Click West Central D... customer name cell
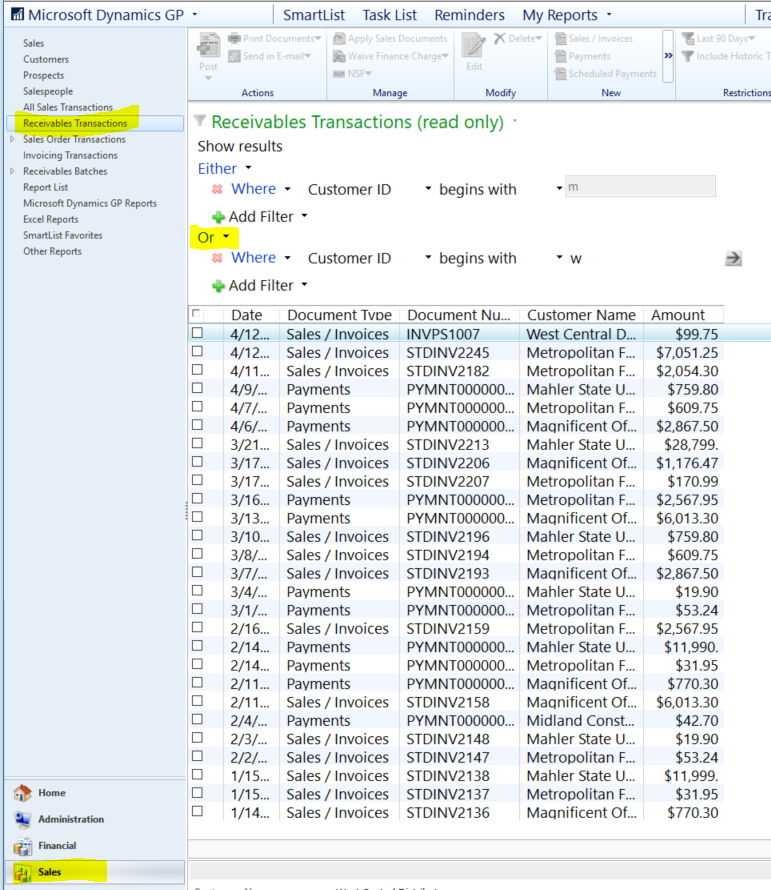 (x=581, y=334)
